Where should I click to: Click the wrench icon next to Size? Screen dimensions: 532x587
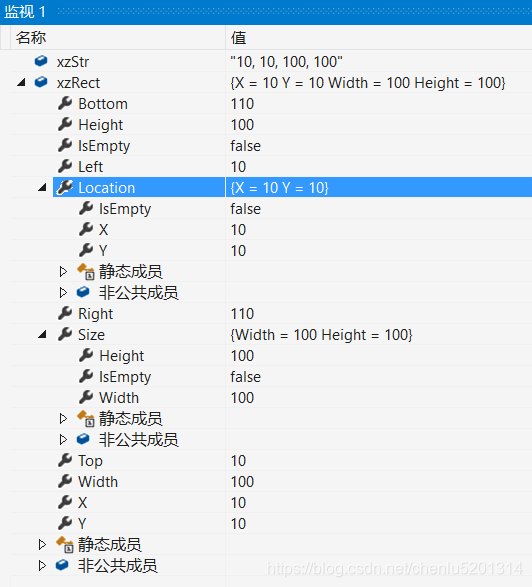click(x=65, y=334)
